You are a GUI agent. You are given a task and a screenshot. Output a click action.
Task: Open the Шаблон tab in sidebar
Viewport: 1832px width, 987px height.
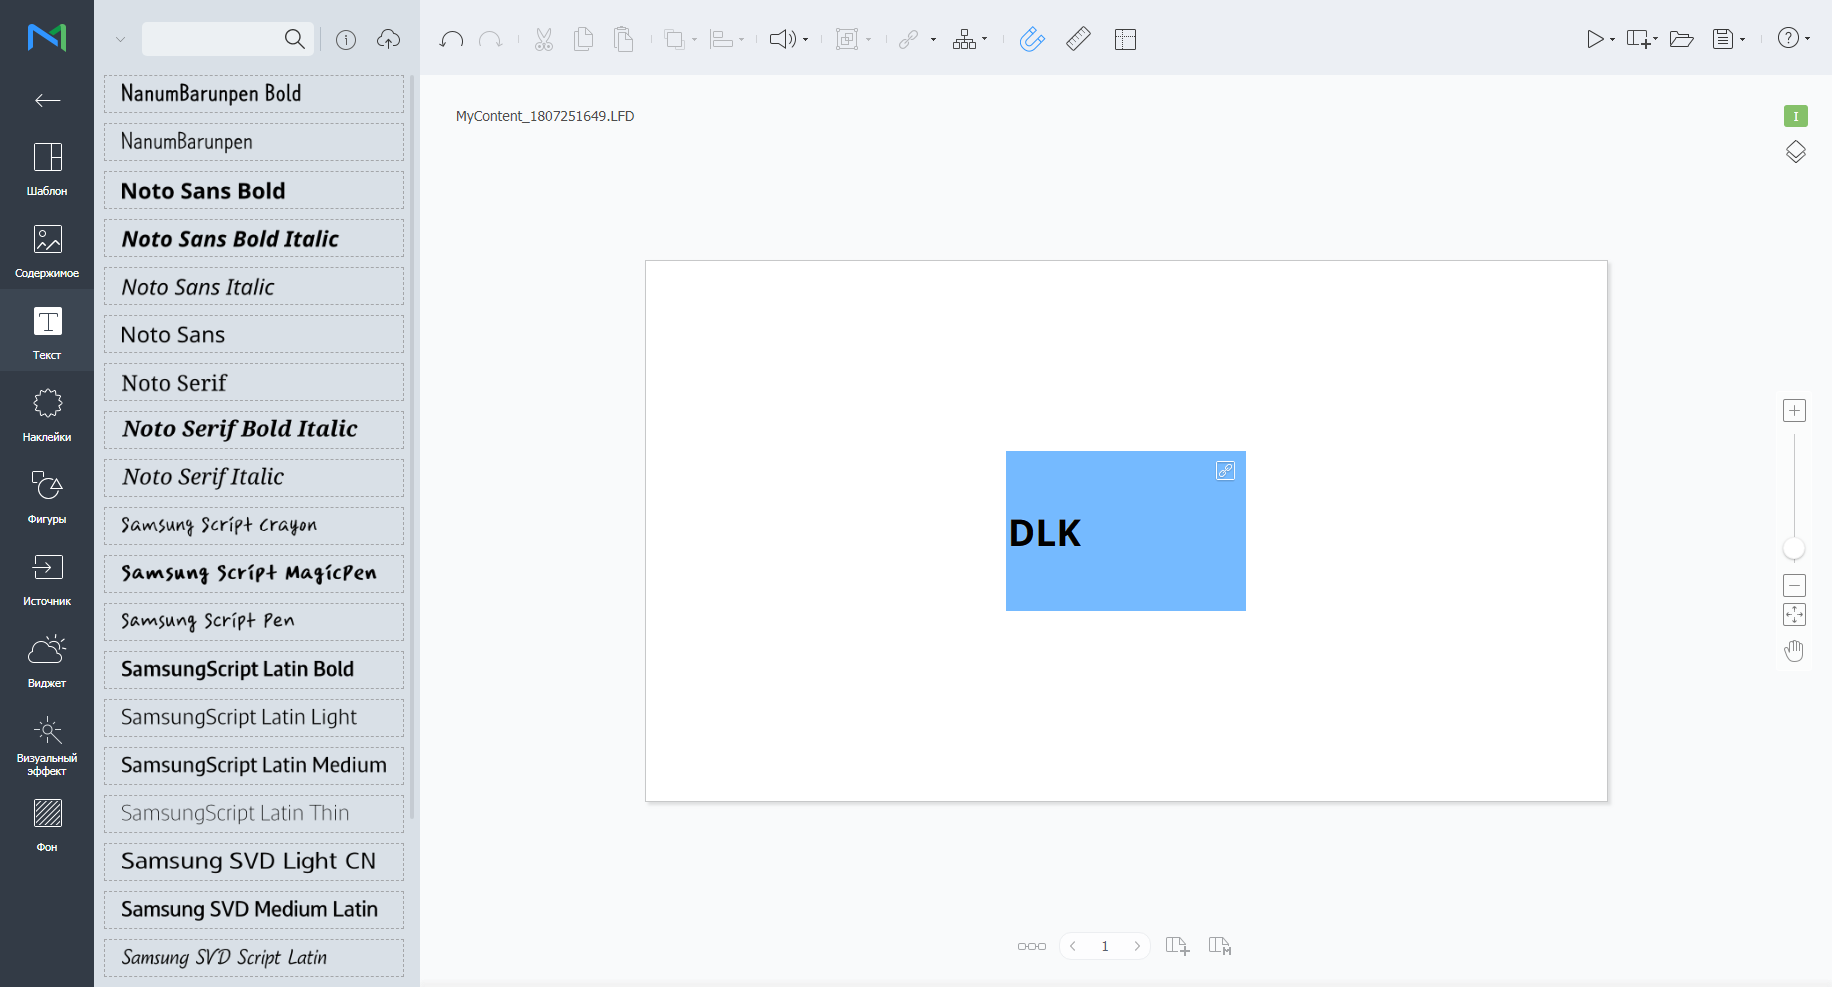tap(47, 168)
